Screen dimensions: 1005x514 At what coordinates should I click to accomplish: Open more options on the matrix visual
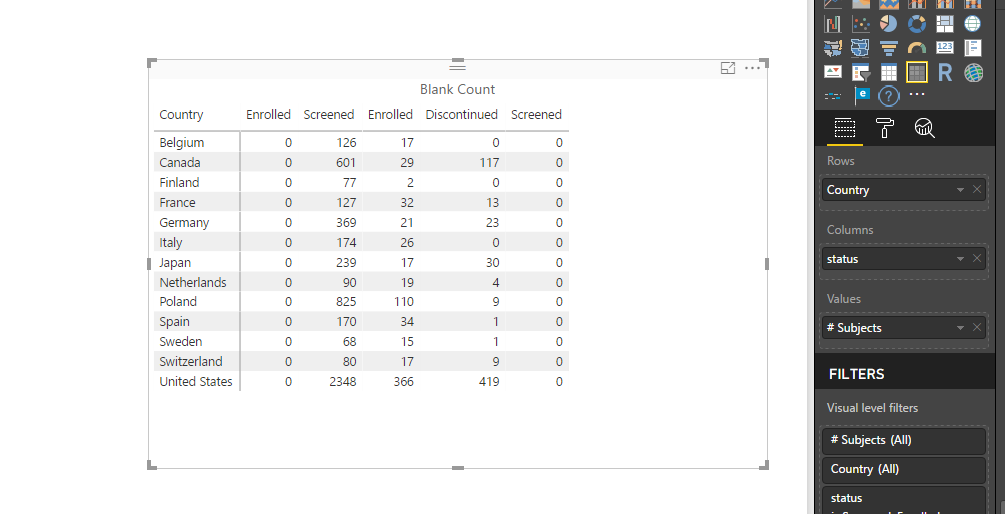pyautogui.click(x=752, y=68)
